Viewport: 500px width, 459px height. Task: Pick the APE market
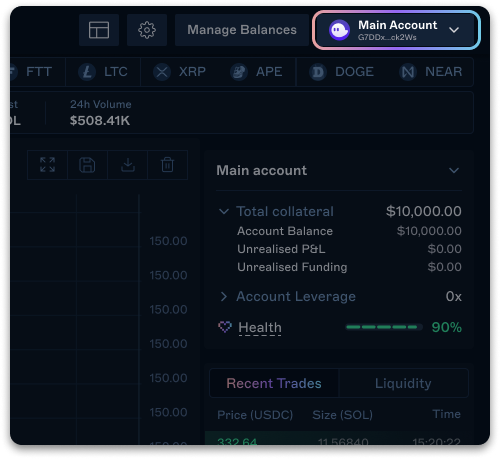256,72
